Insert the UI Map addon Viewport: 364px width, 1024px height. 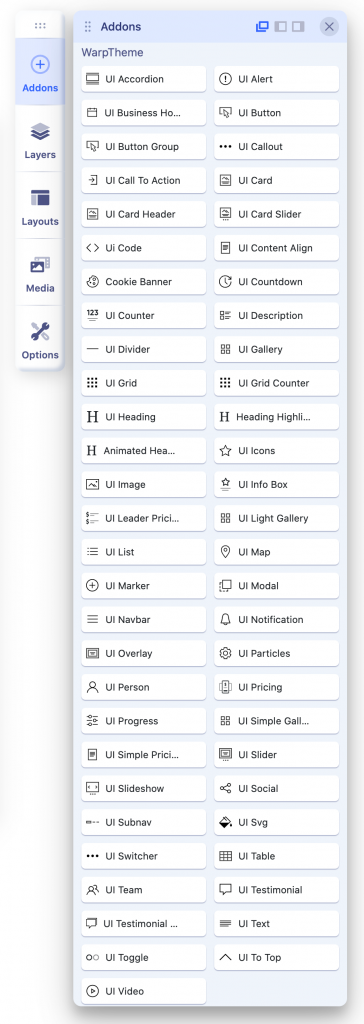(x=276, y=552)
